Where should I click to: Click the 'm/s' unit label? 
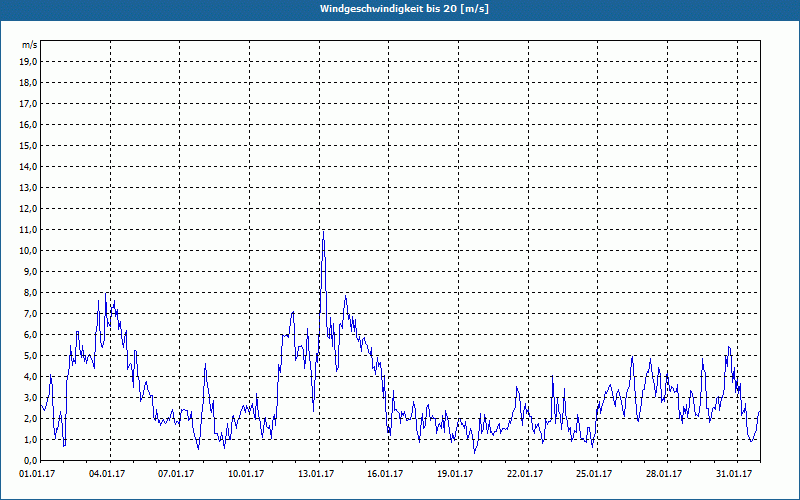29,45
